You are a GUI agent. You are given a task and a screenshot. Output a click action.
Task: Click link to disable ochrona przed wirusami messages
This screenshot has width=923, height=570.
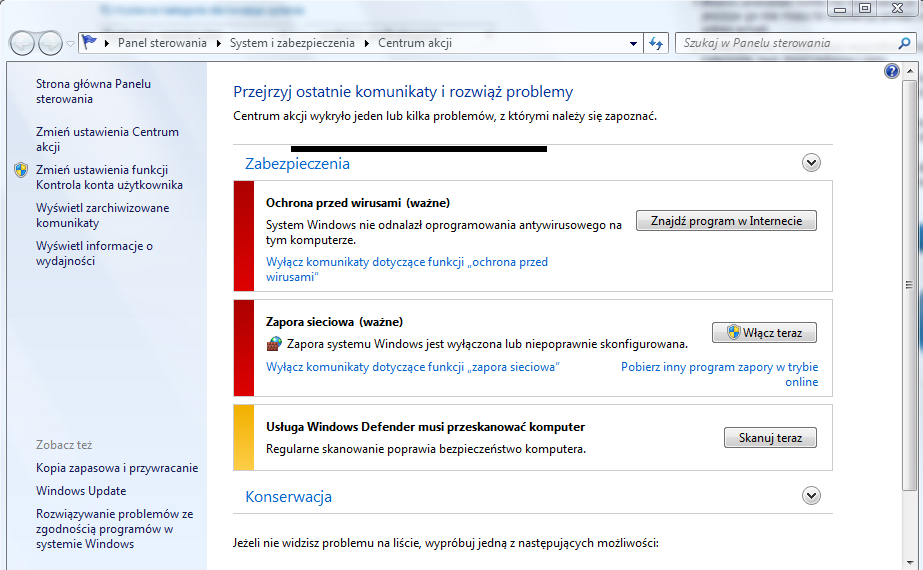[407, 269]
